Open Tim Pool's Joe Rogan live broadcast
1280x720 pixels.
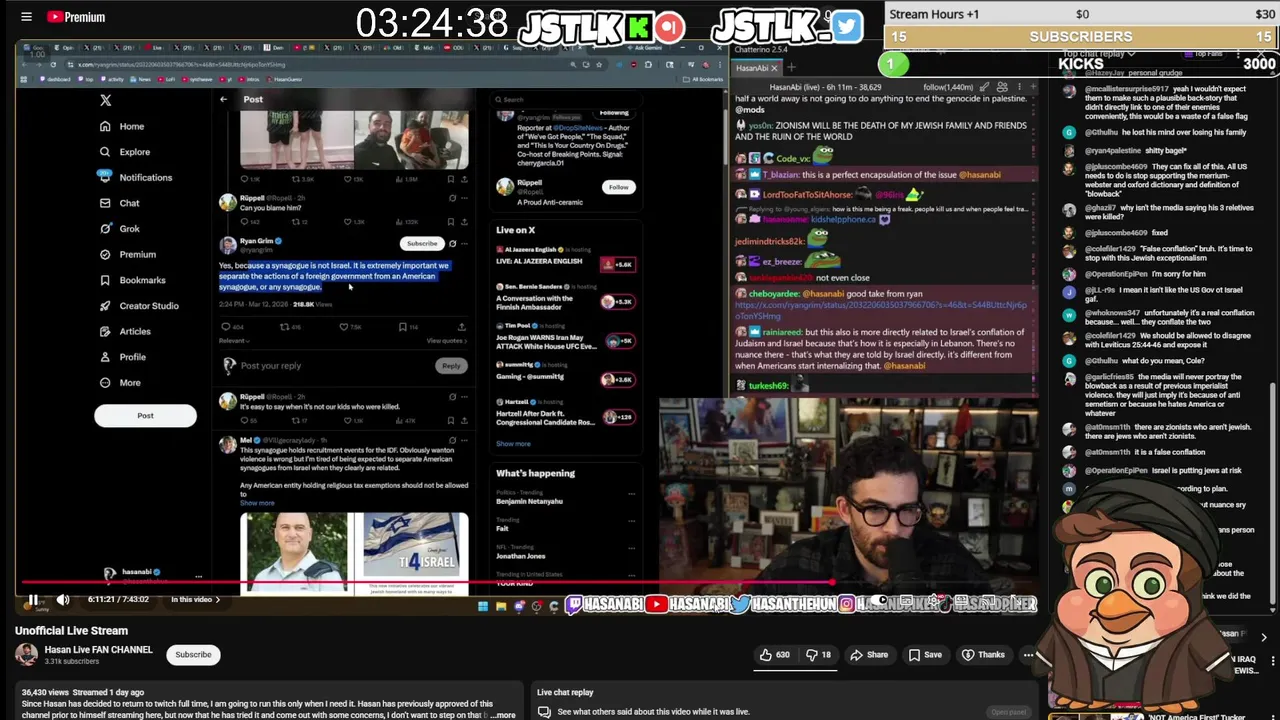(x=566, y=341)
